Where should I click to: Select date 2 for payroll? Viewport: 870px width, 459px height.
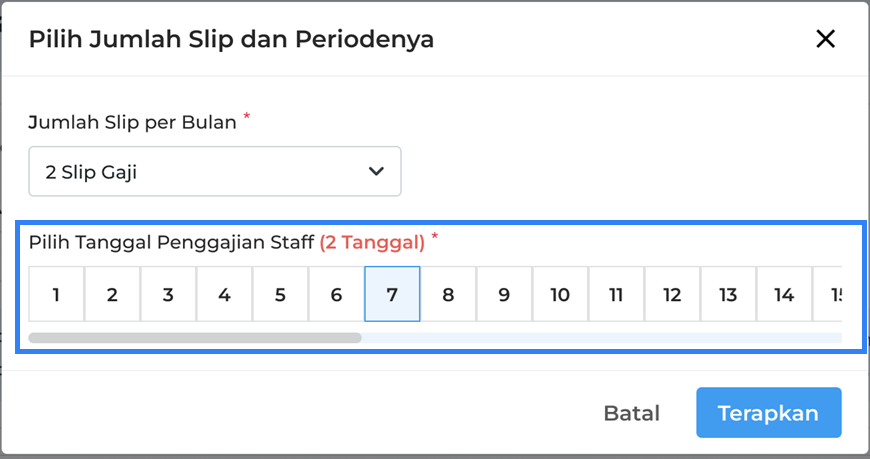coord(112,294)
